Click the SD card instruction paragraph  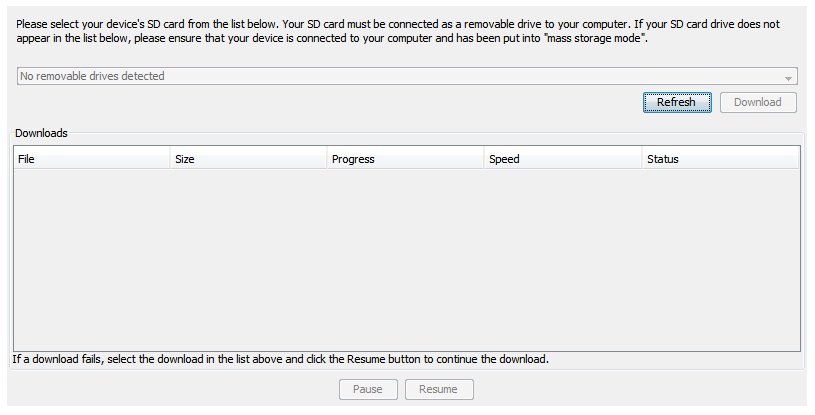tap(398, 31)
